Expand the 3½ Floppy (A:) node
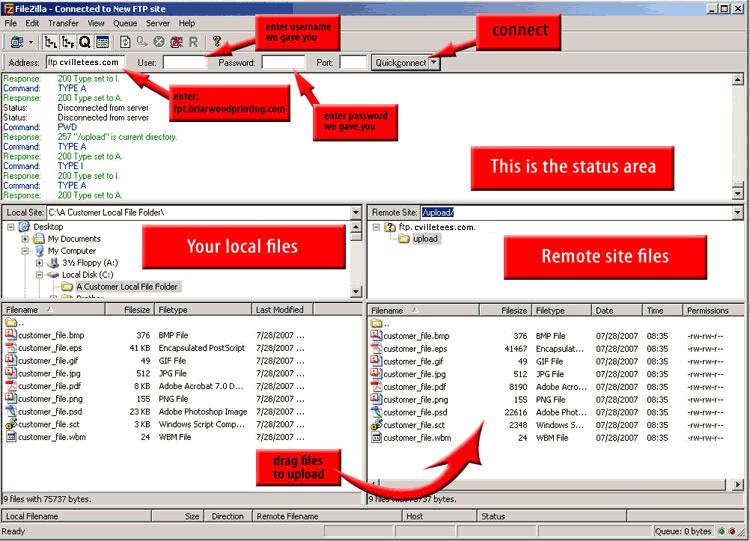The width and height of the screenshot is (750, 541). click(39, 263)
